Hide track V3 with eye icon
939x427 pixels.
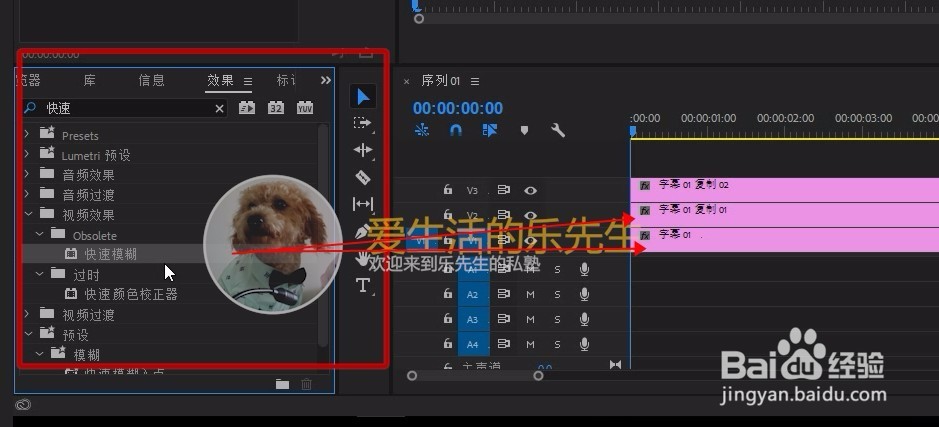[530, 190]
